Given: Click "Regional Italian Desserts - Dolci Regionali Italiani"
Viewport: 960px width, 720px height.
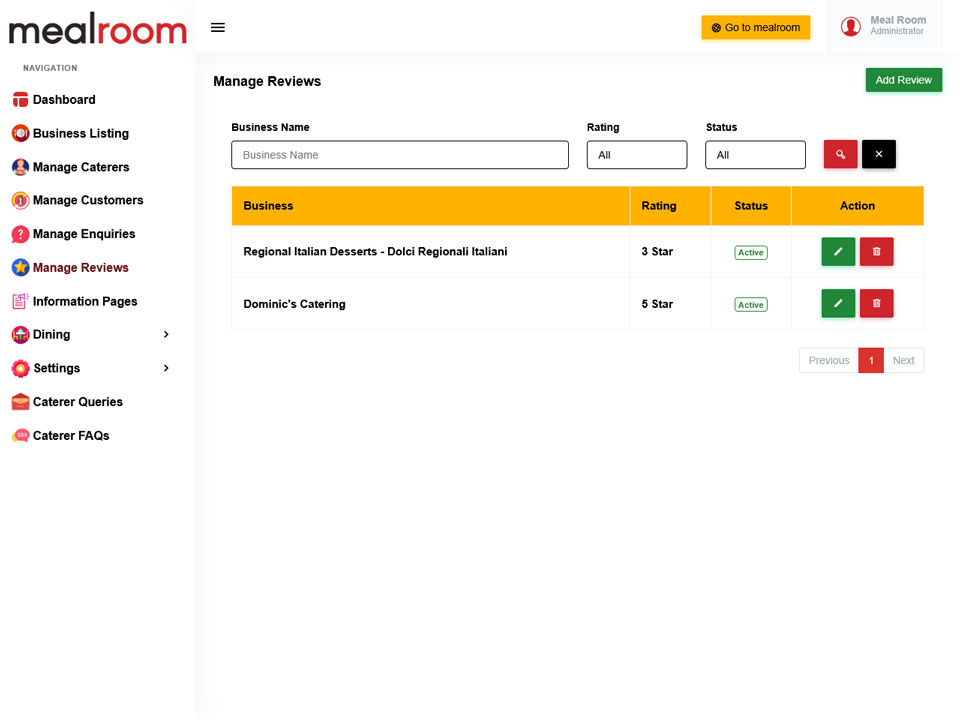Looking at the screenshot, I should (375, 252).
